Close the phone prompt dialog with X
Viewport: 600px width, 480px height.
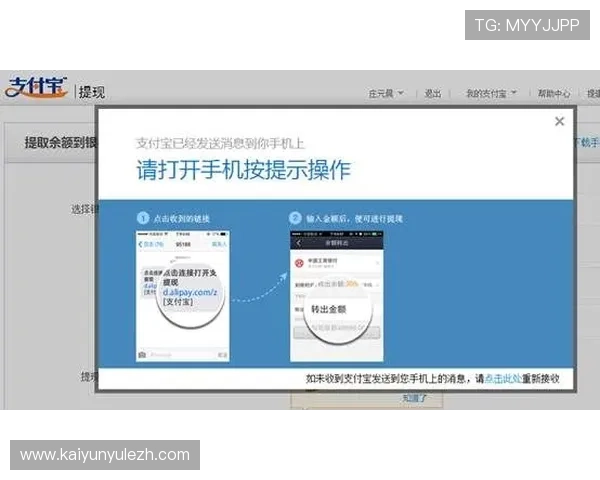(x=559, y=122)
